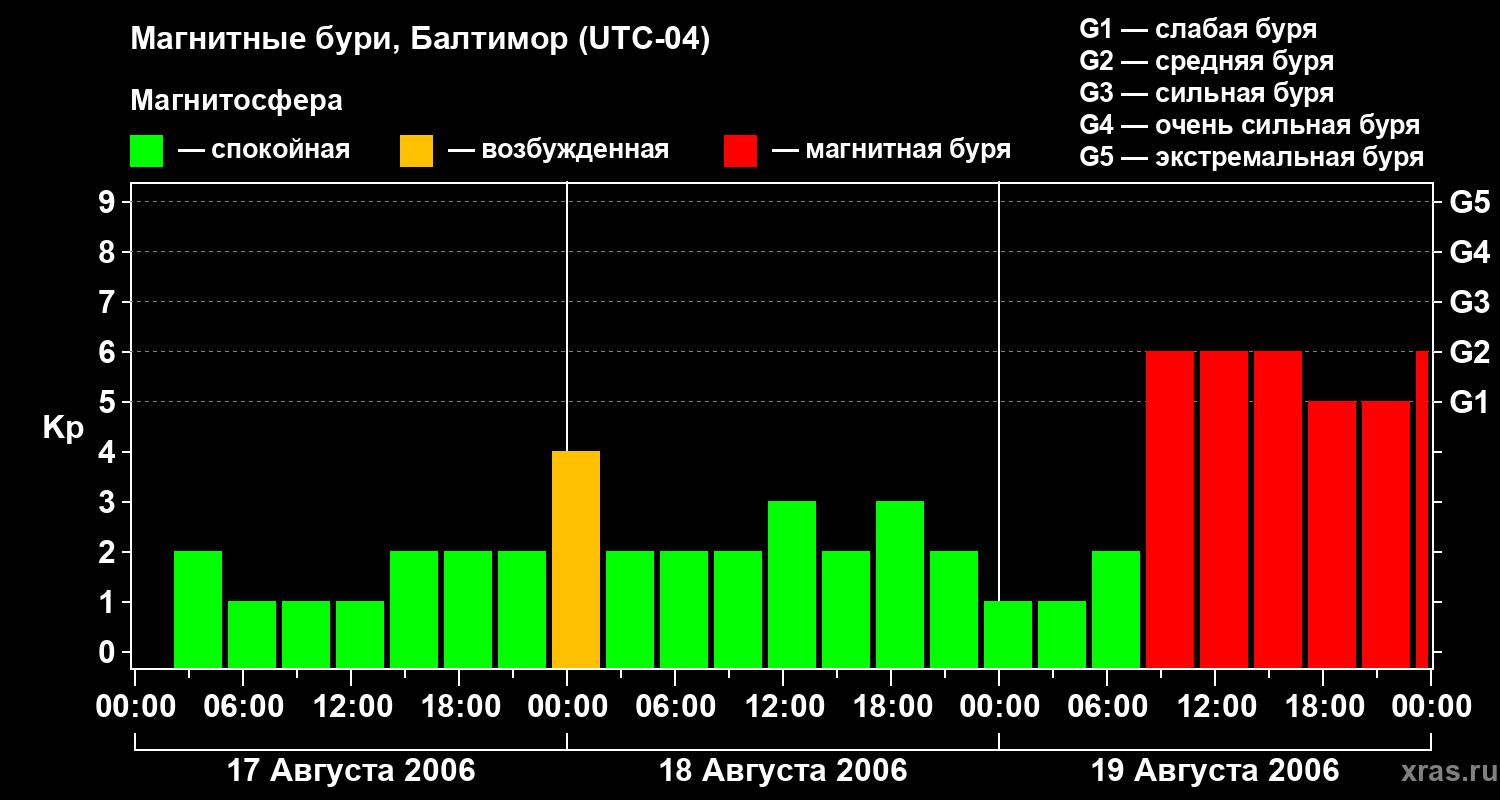Viewport: 1500px width, 800px height.
Task: Click the '00:00' label at the axis start
Action: [x=135, y=707]
